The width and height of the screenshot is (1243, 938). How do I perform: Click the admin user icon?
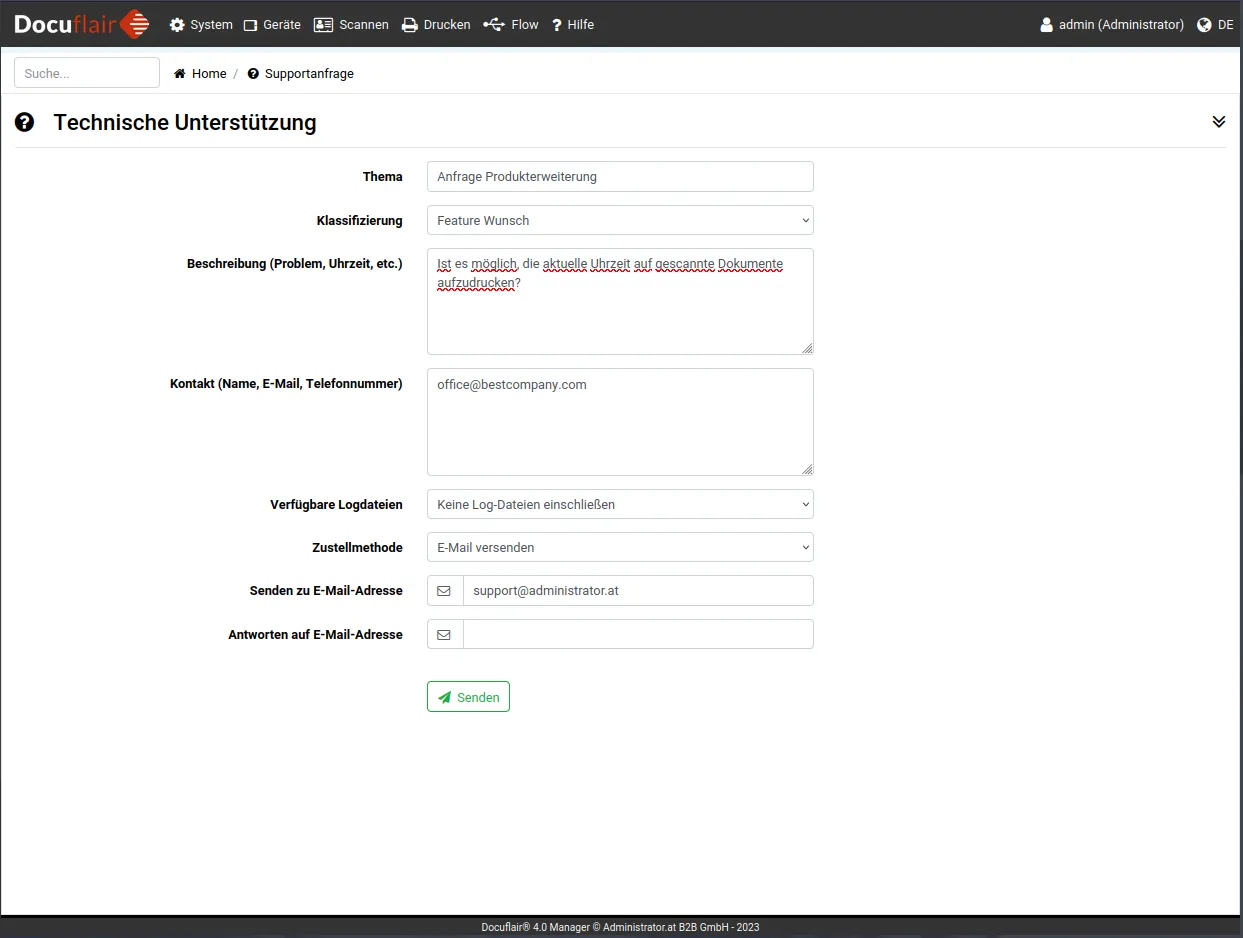[1046, 25]
